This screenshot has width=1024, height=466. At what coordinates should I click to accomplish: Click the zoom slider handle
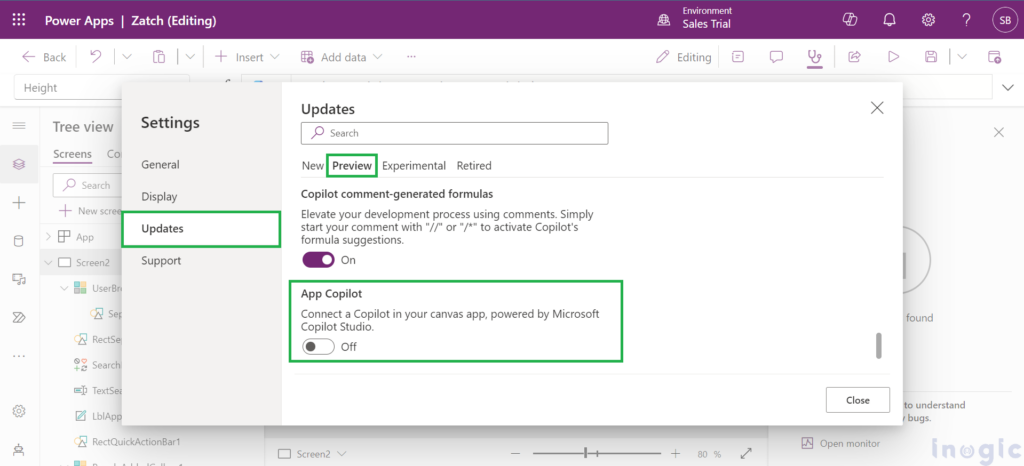(585, 454)
